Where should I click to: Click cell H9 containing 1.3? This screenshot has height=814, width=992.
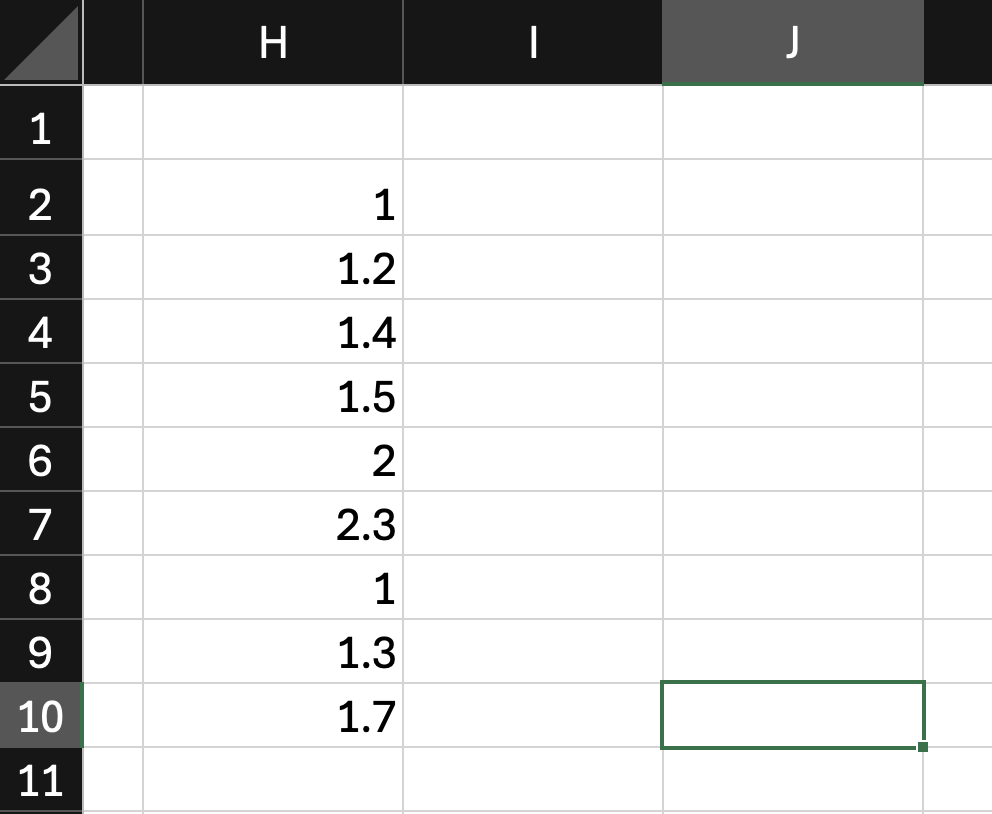coord(273,651)
